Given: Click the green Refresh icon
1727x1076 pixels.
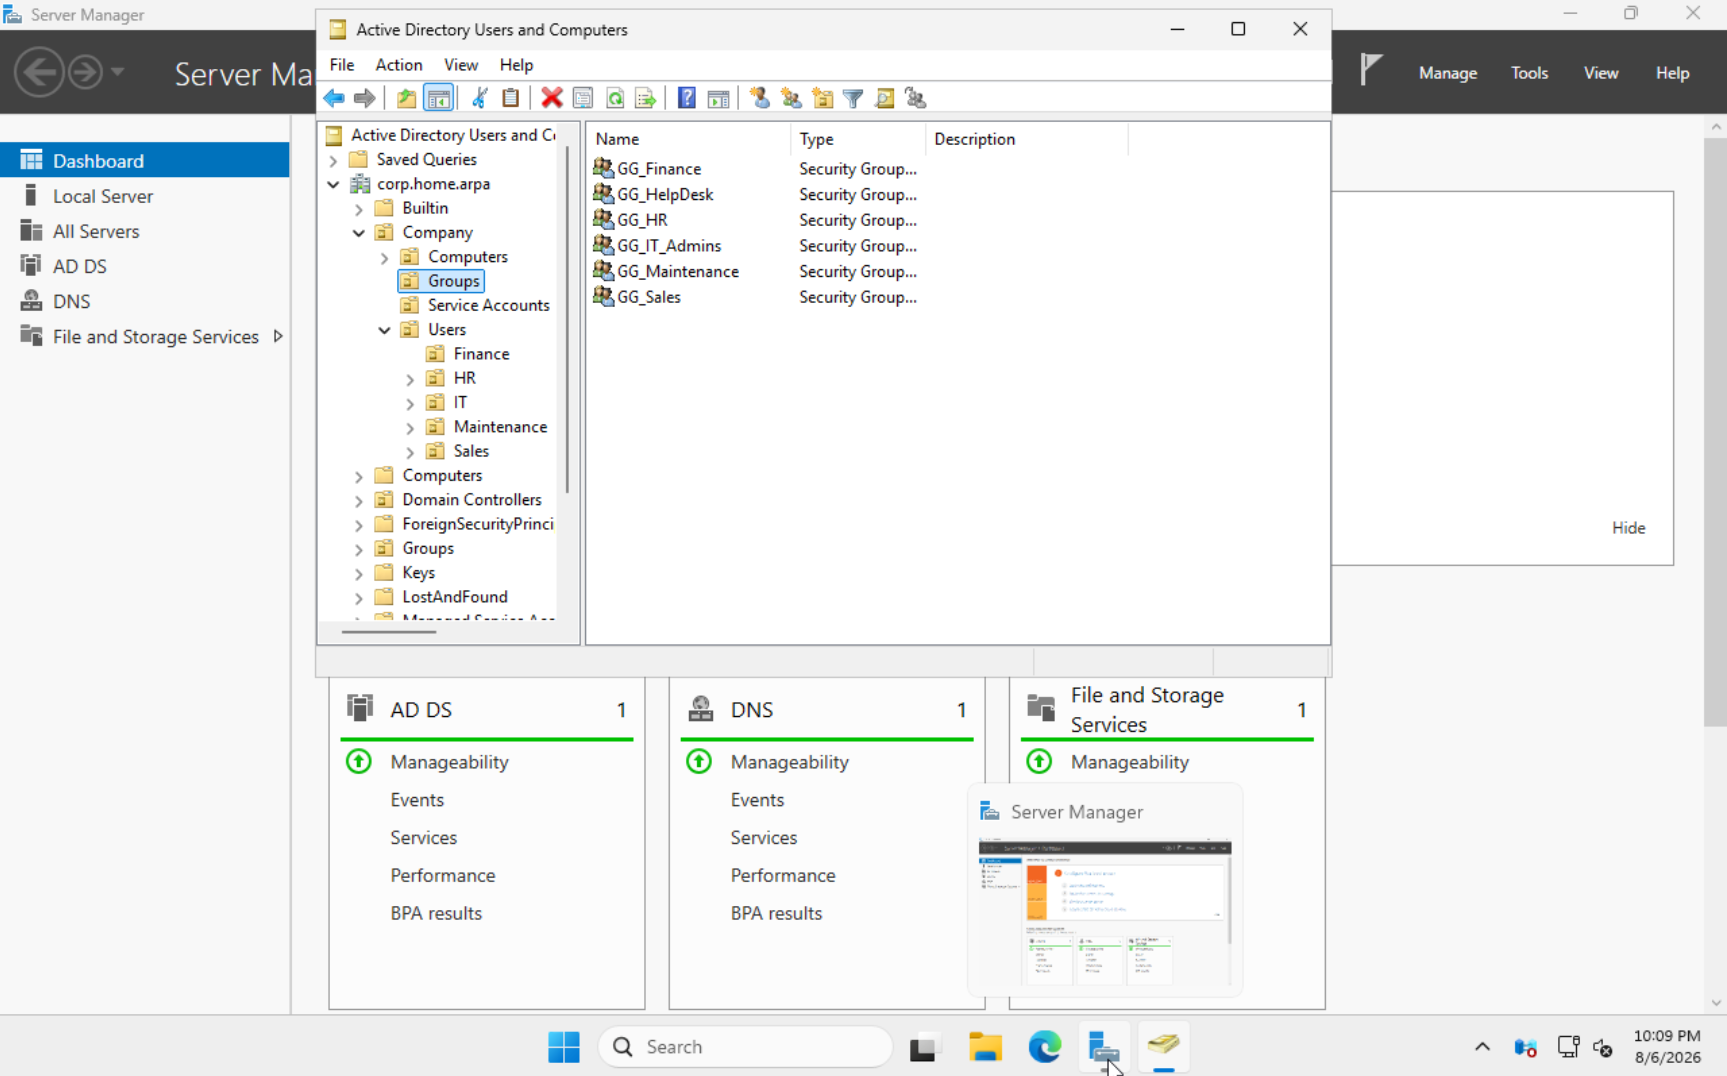Looking at the screenshot, I should (x=615, y=98).
